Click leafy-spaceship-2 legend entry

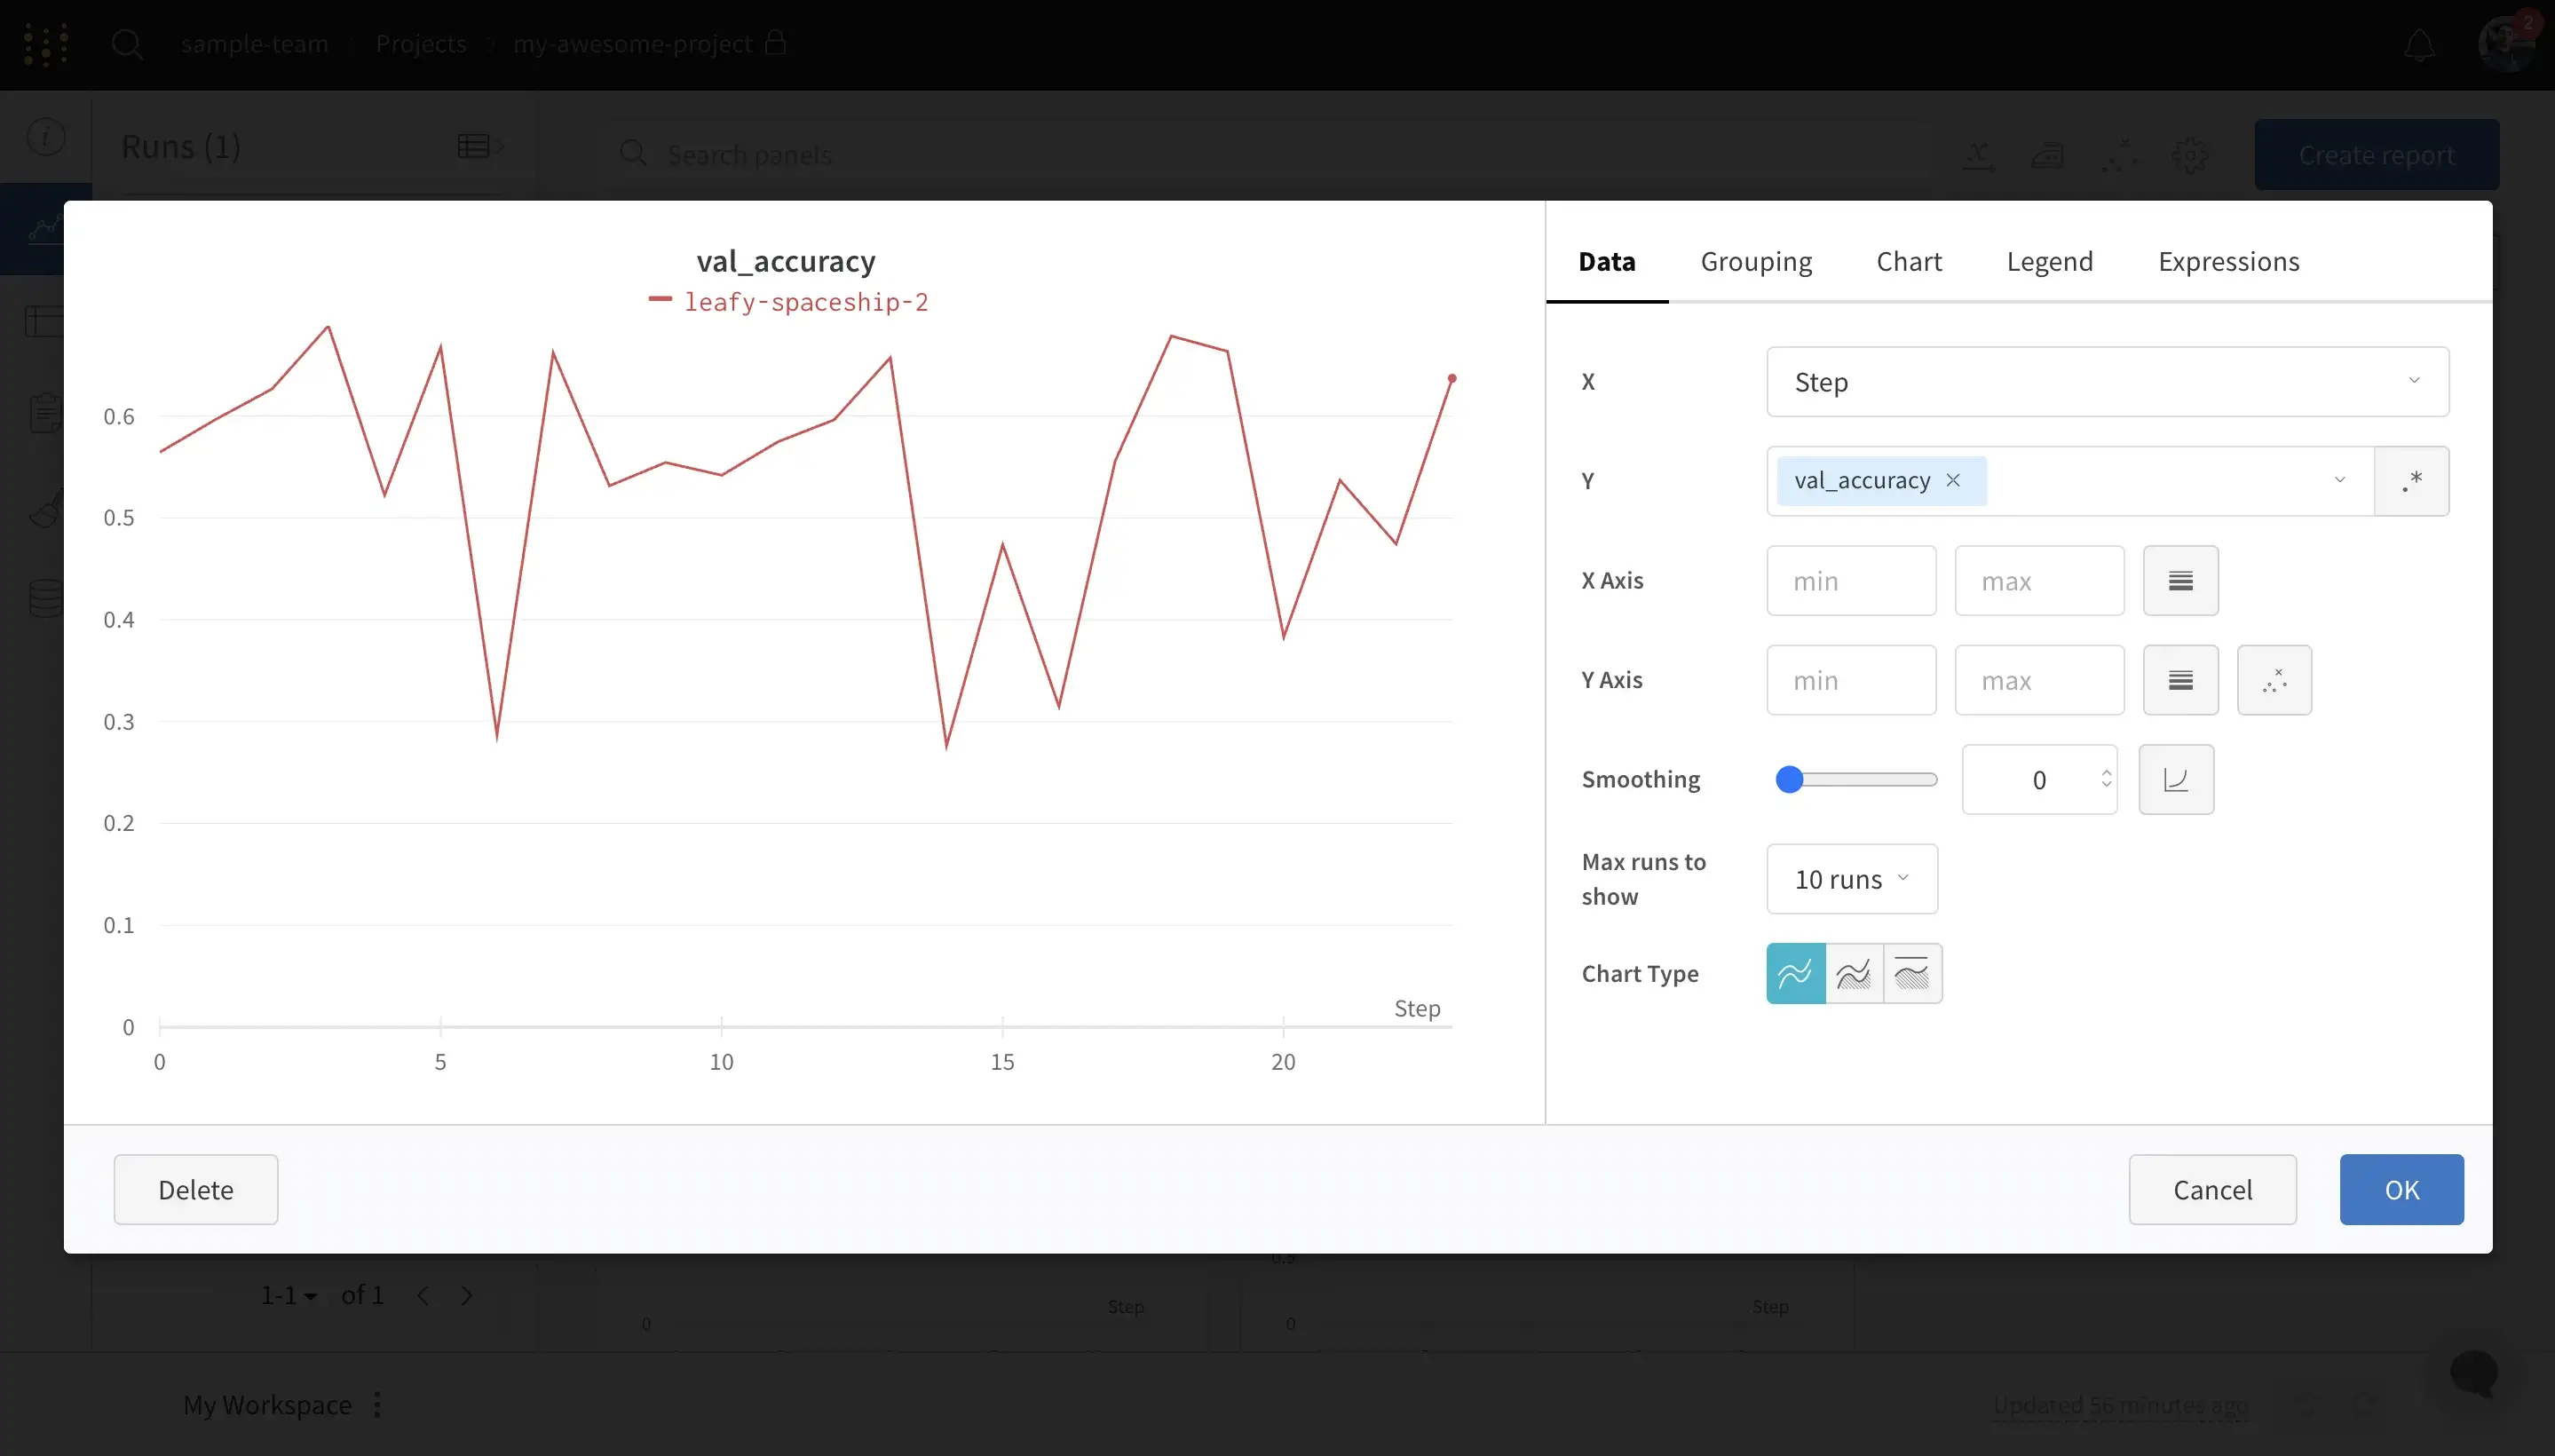tap(789, 301)
